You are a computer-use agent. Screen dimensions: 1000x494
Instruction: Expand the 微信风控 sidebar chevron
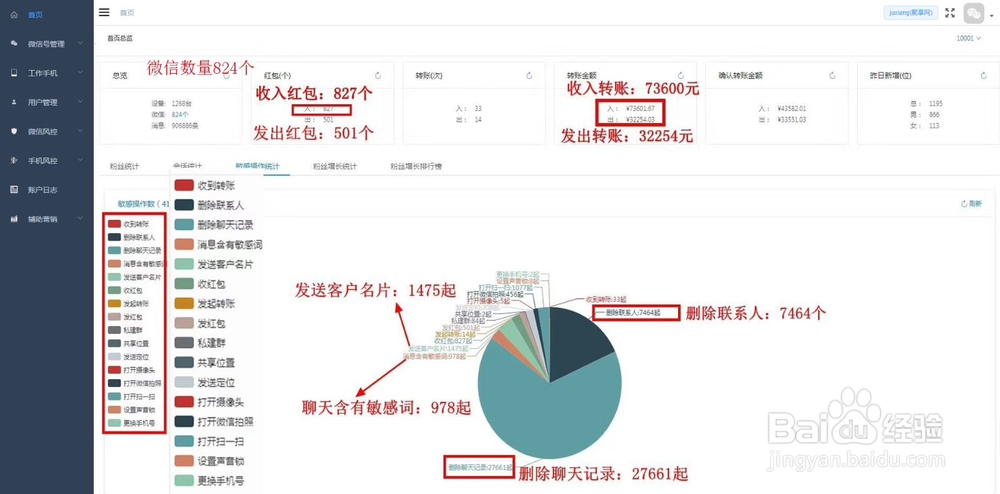coord(80,131)
